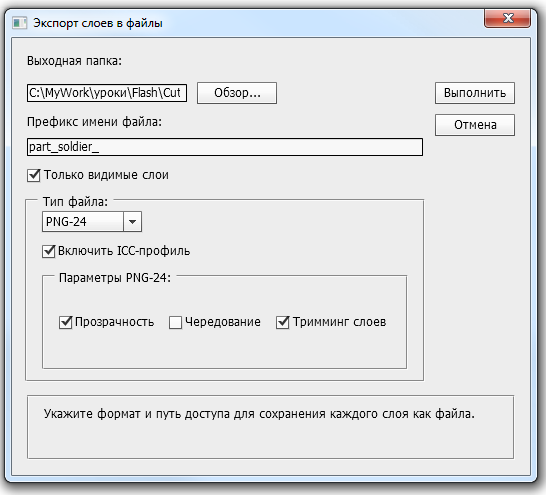
Task: Run the export with the Выполнить button
Action: 475,93
